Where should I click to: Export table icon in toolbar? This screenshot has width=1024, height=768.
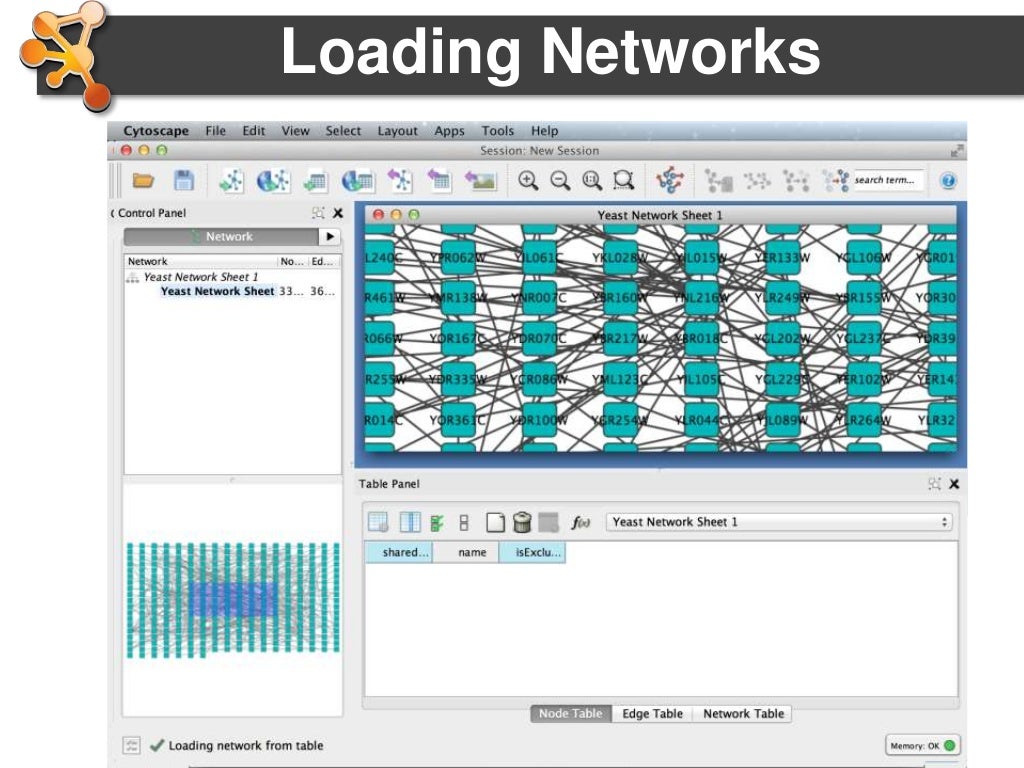coord(440,180)
